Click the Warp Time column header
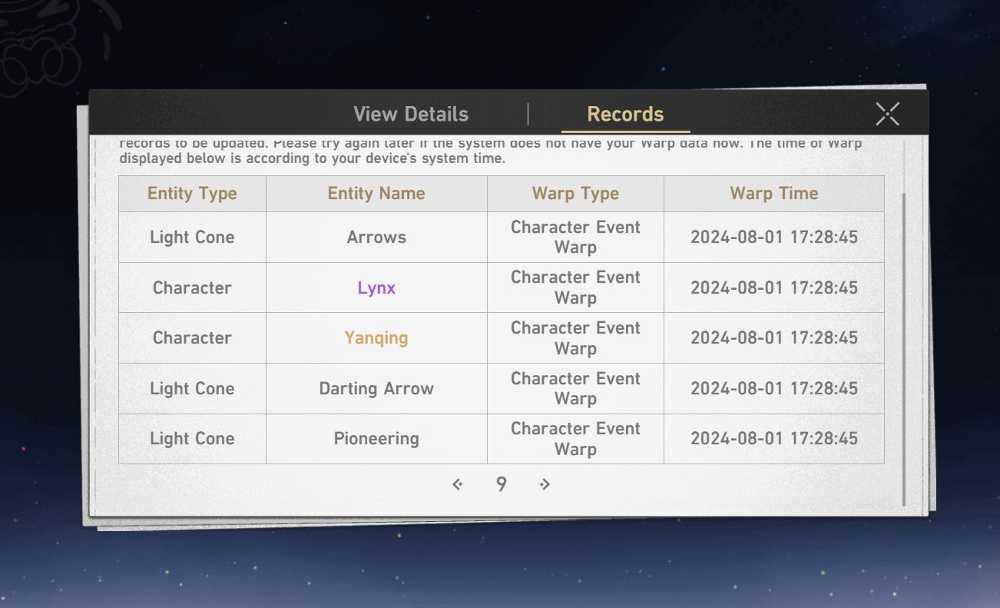 [774, 193]
